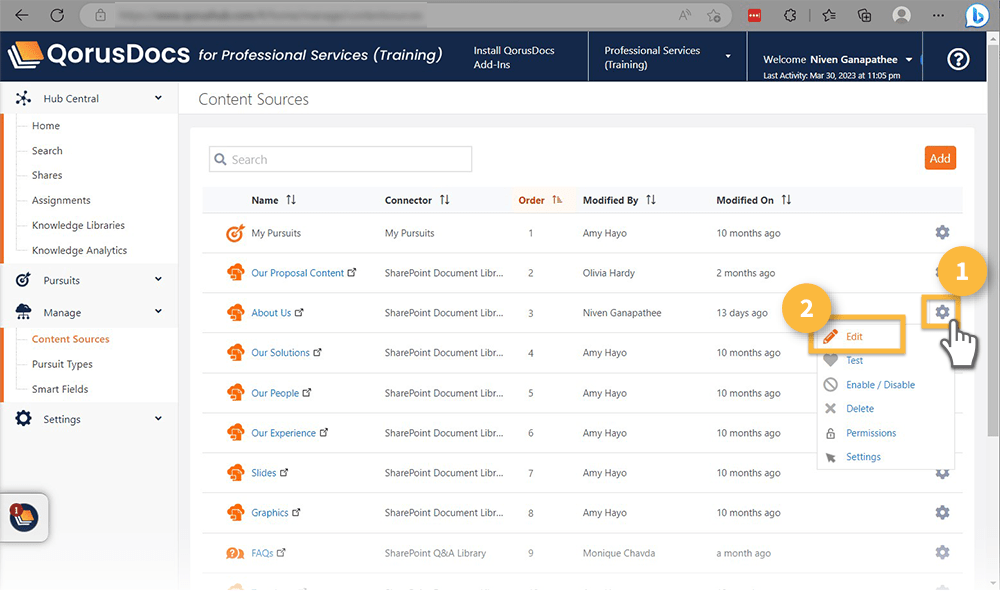The image size is (1000, 608).
Task: Open Assignments in the sidebar
Action: point(61,200)
